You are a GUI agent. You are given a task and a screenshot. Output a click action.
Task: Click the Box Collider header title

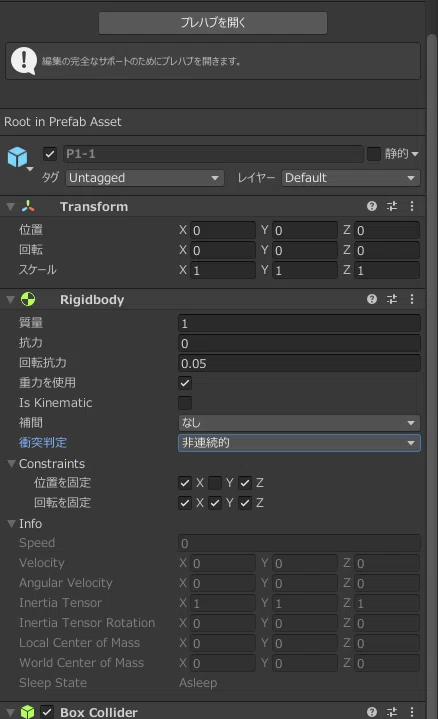coord(99,712)
